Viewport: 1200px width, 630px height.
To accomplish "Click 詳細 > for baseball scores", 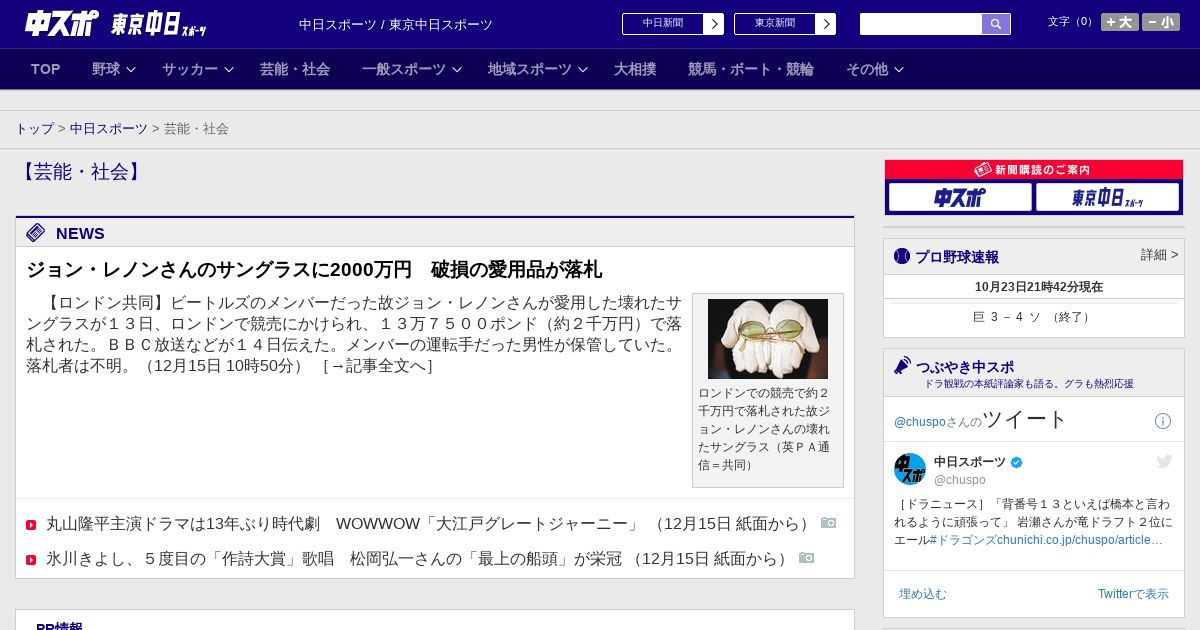I will point(1160,255).
